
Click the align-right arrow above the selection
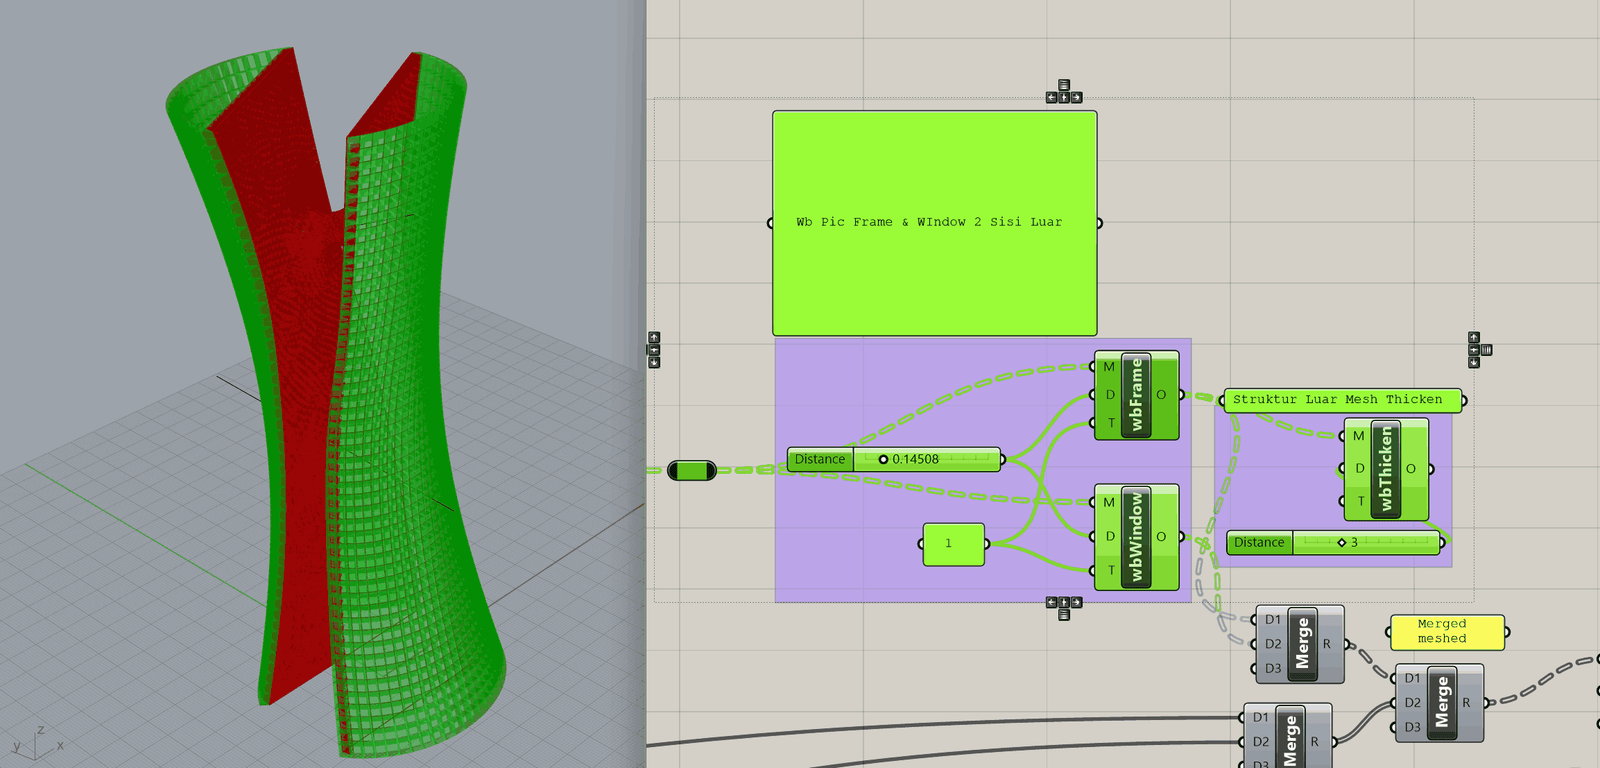[x=1076, y=98]
